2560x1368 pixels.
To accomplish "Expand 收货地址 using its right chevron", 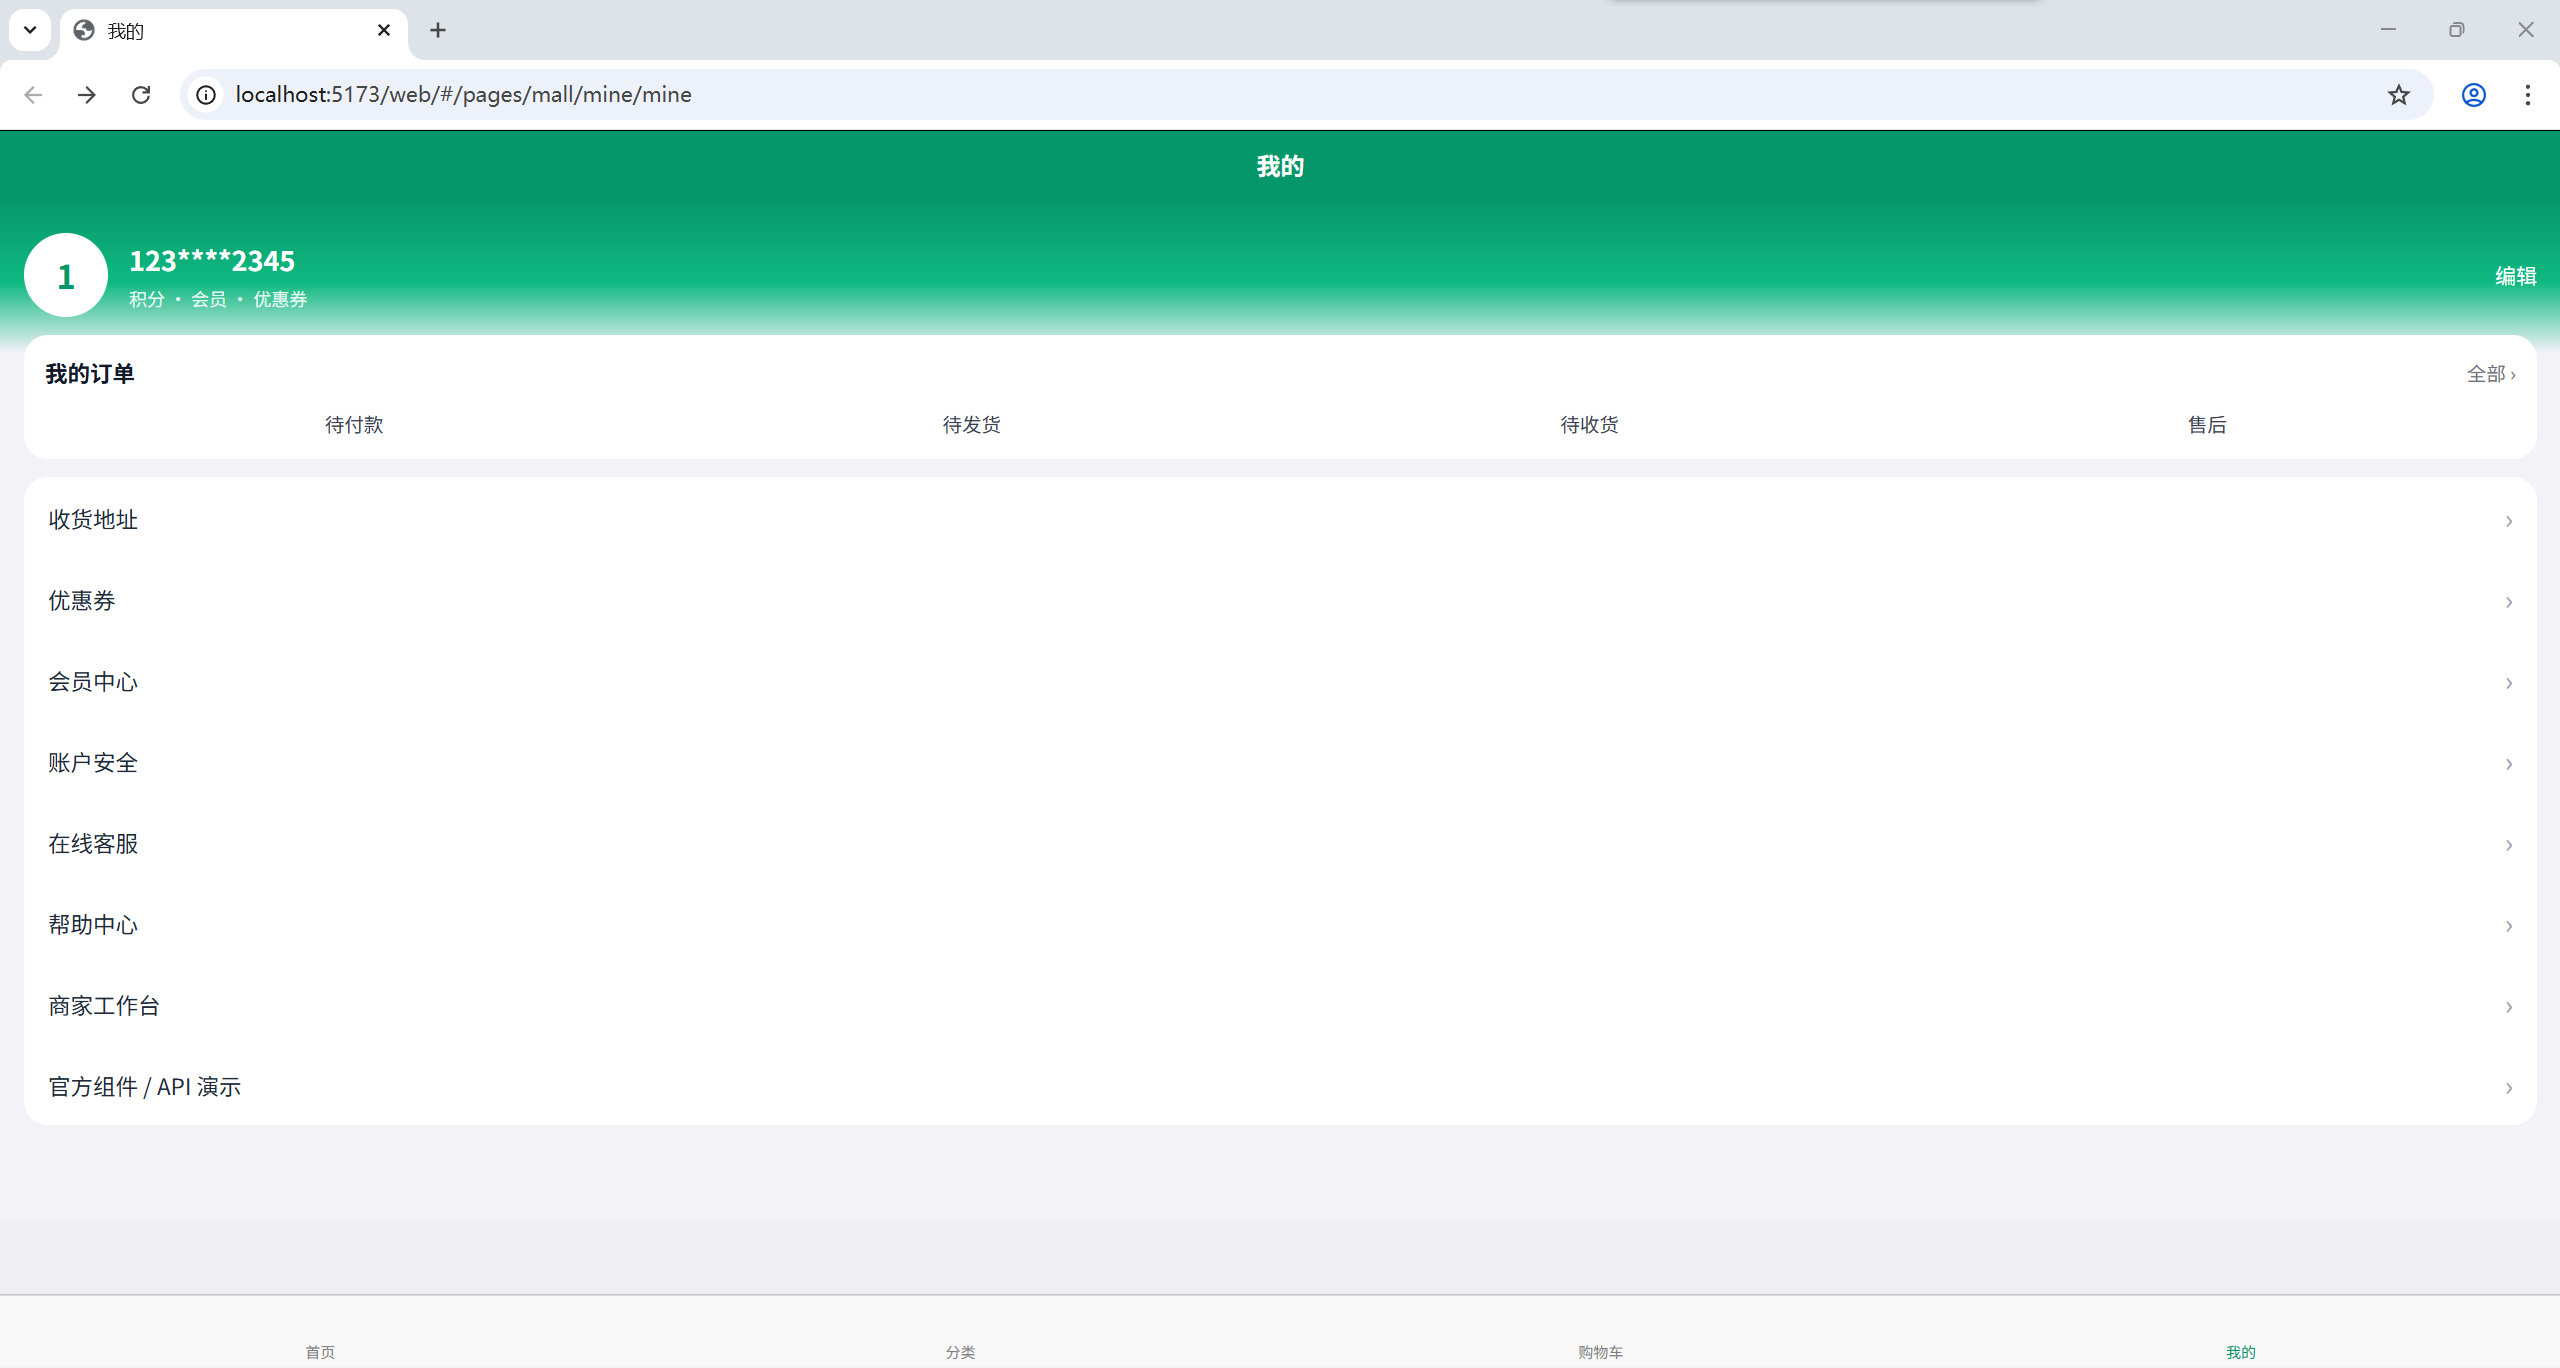I will 2508,521.
